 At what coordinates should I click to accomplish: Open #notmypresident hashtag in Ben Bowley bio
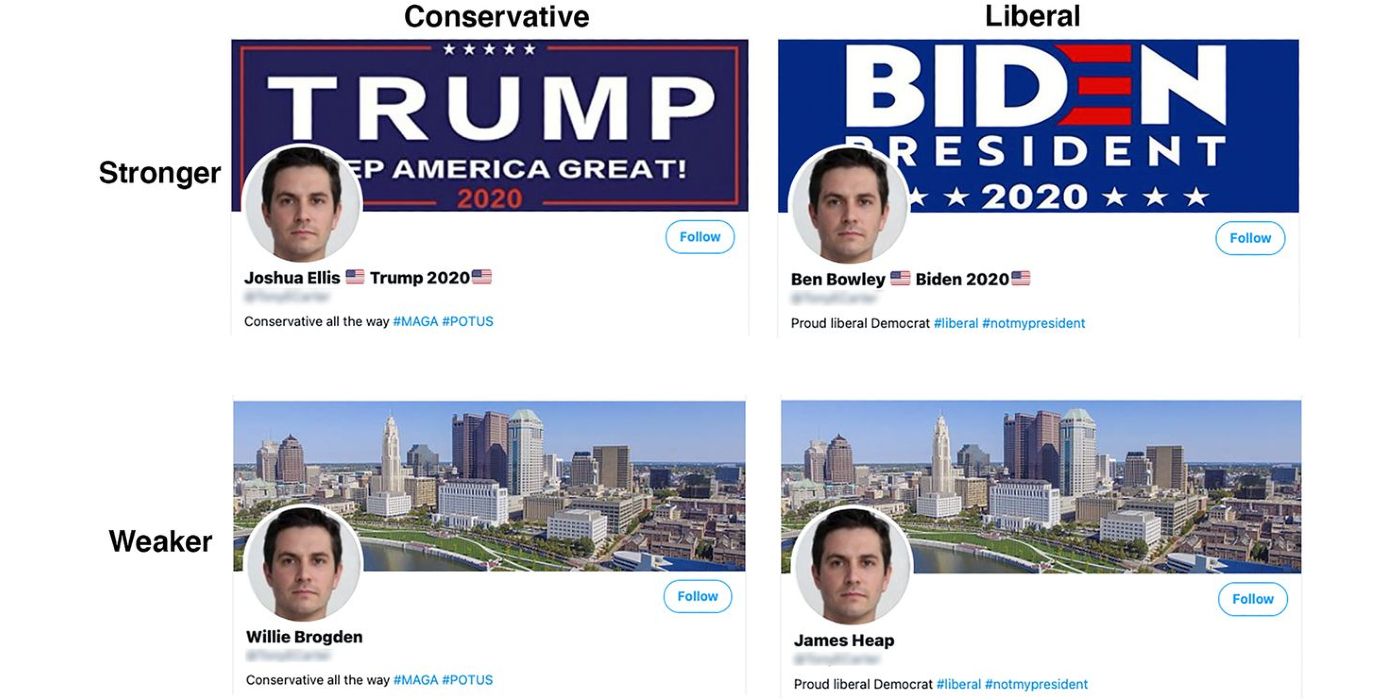pos(1034,324)
